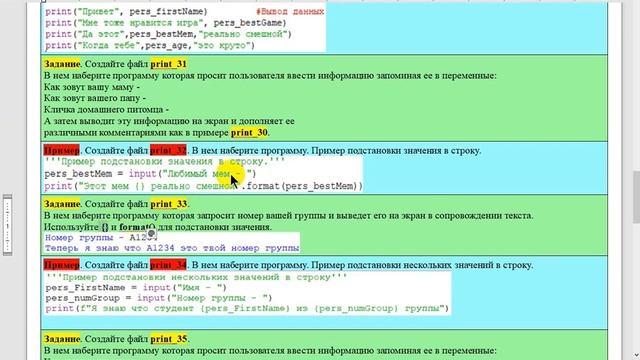Click the bold word format() in print_33 task
Screen dimensions: 640x360
coord(137,227)
